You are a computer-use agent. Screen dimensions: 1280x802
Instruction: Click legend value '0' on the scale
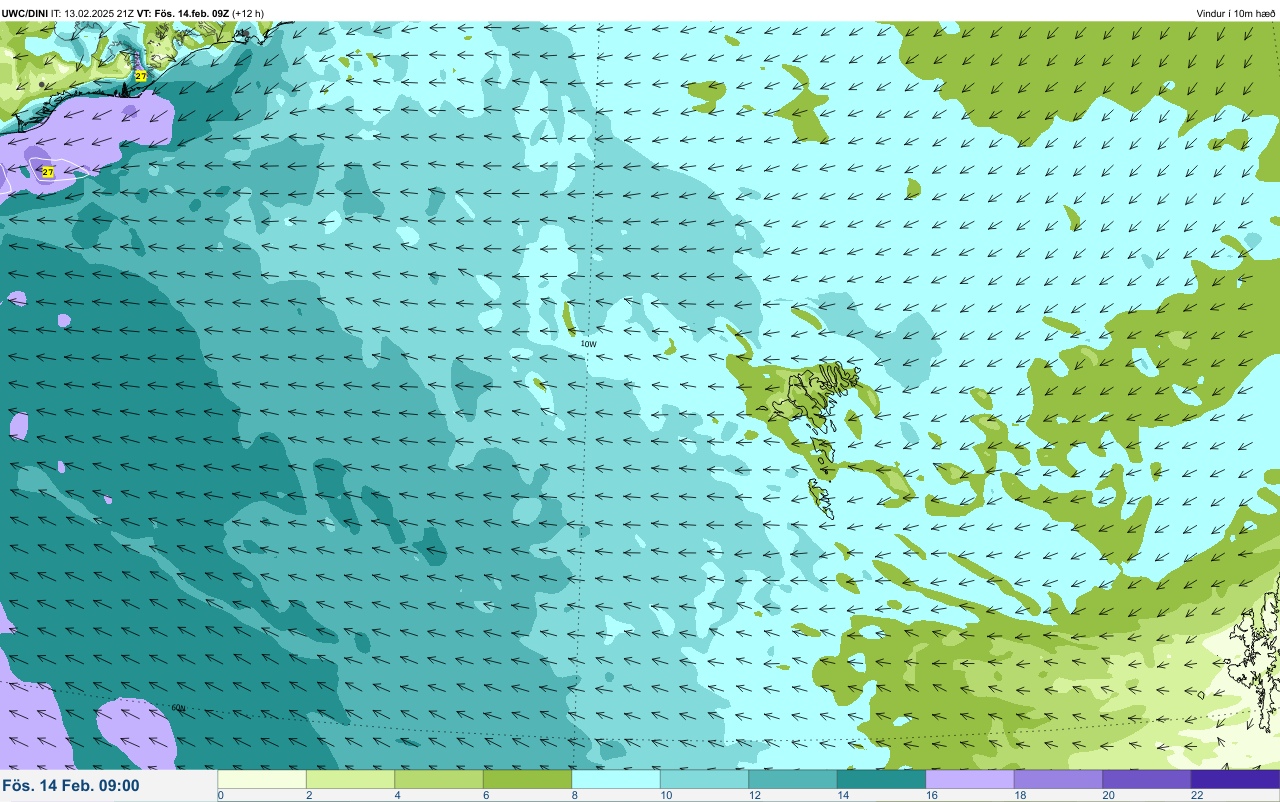click(220, 796)
